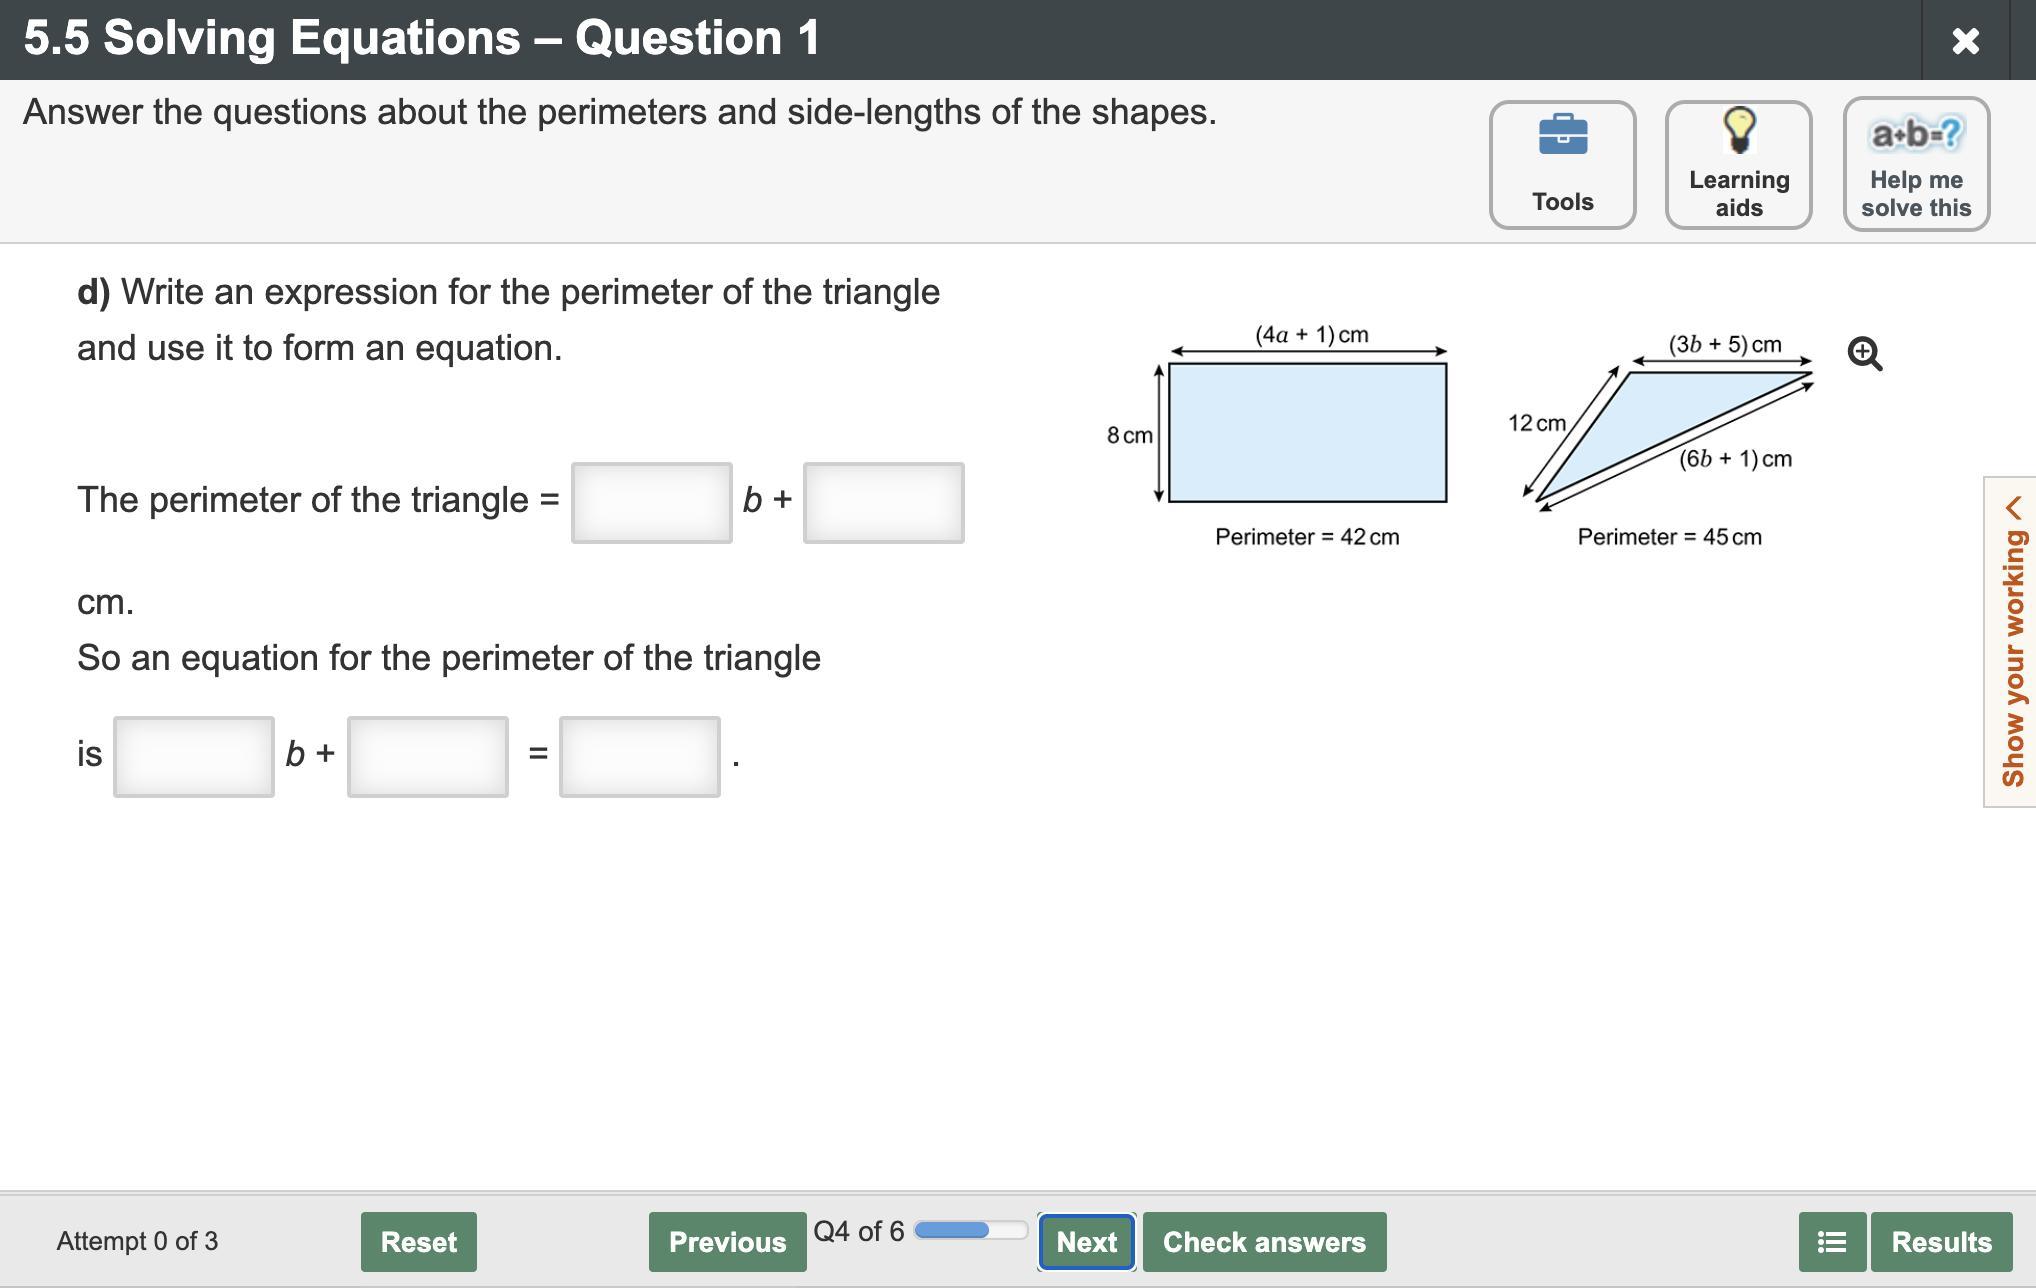
Task: Click the question progress bar
Action: [x=970, y=1230]
